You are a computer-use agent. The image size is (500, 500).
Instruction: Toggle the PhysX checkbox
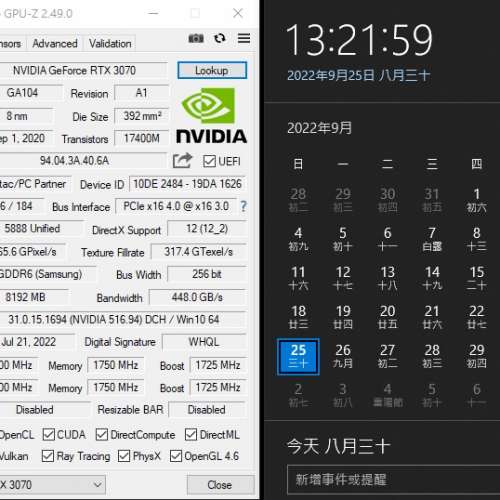point(124,456)
